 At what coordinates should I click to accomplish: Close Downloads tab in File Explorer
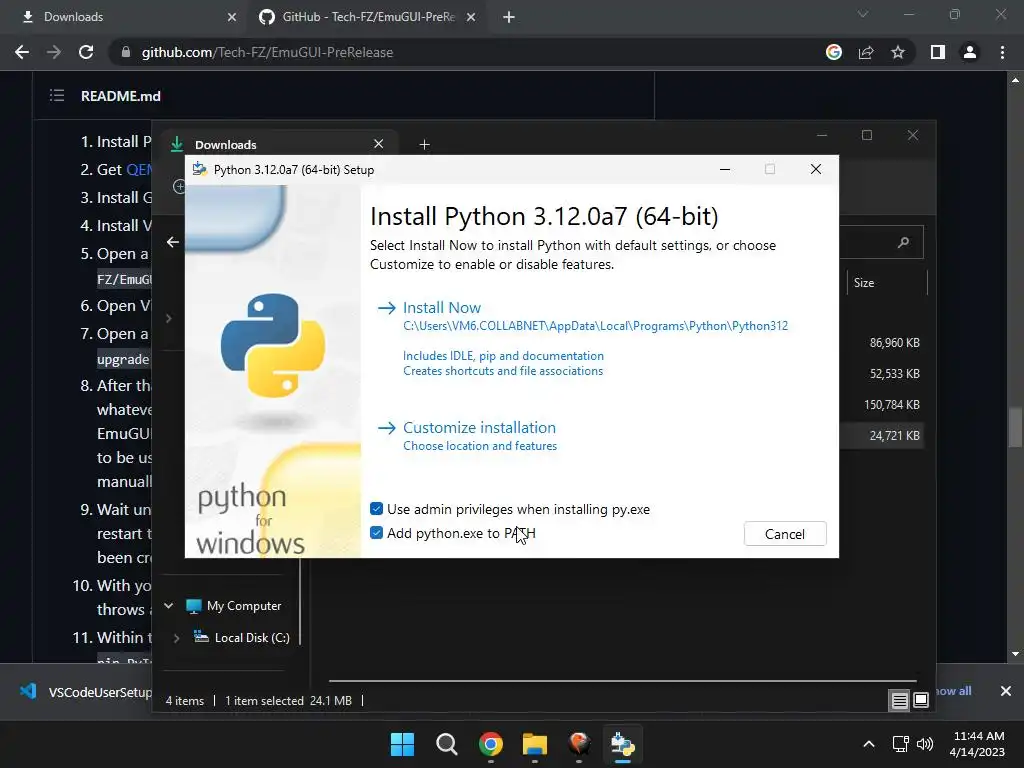[x=378, y=144]
